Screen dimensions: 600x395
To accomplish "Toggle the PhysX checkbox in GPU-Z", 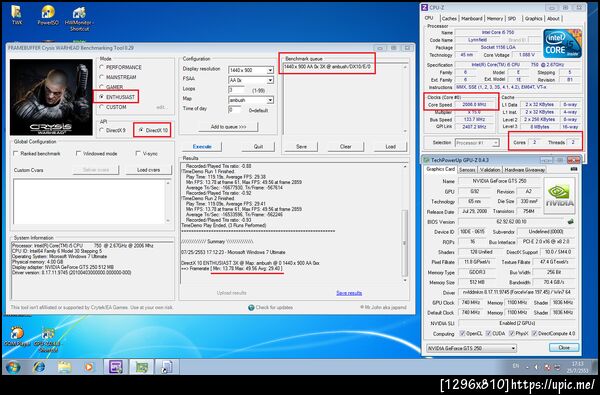I will [512, 333].
